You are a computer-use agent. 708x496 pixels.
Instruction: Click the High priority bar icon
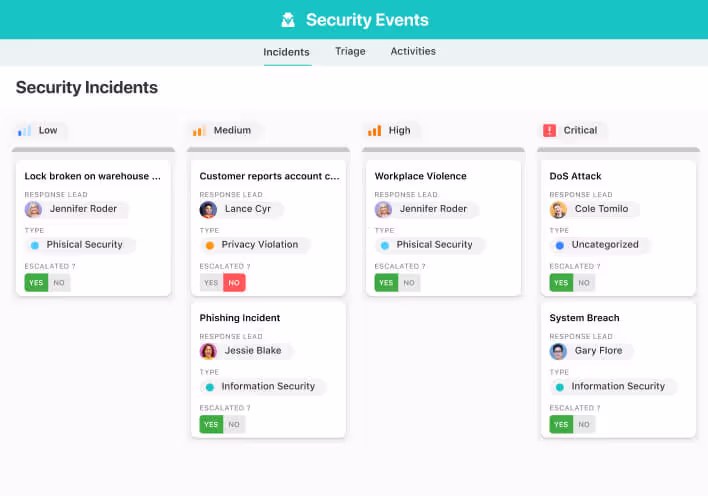click(x=374, y=130)
